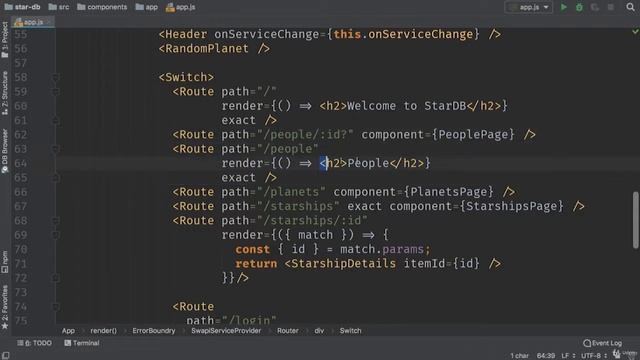Collapse the Switch block at line 58
The height and width of the screenshot is (360, 640).
[x=56, y=77]
